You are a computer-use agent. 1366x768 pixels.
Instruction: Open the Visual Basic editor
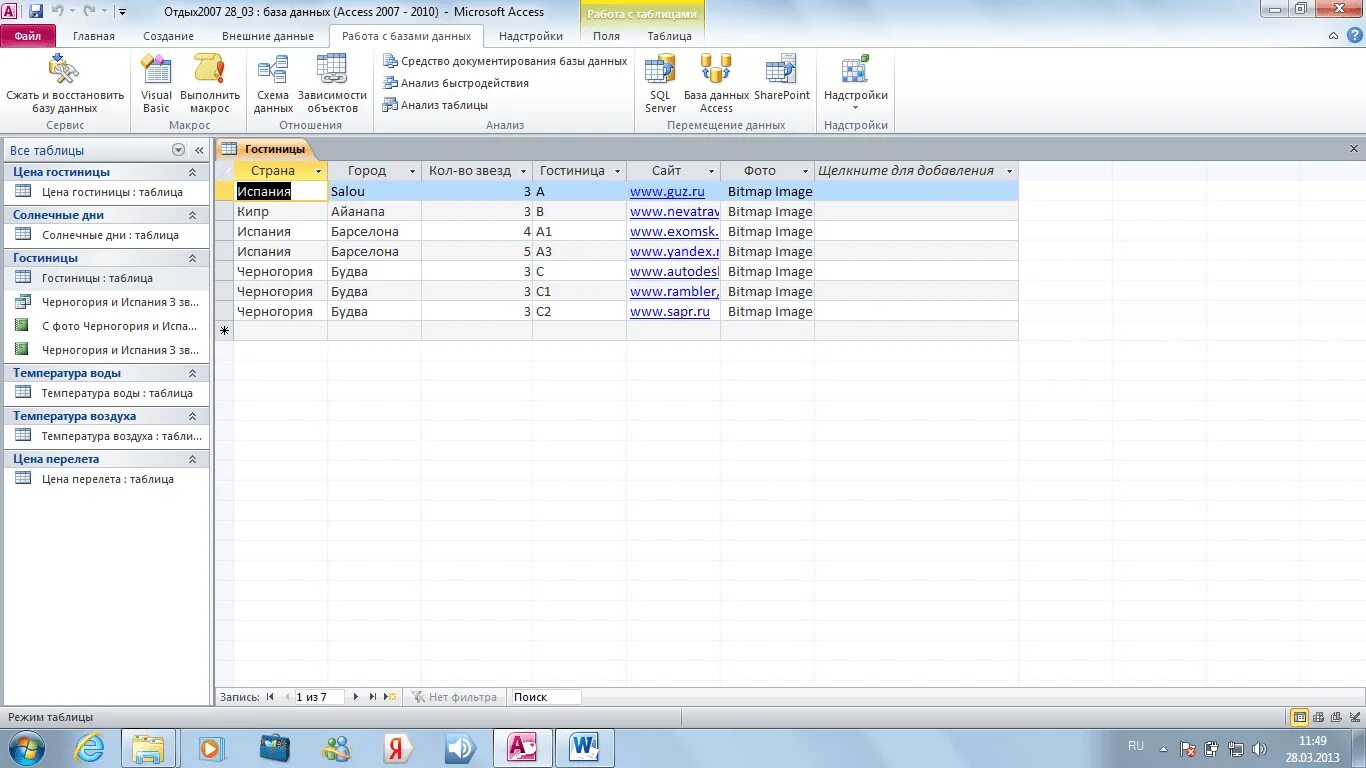156,84
